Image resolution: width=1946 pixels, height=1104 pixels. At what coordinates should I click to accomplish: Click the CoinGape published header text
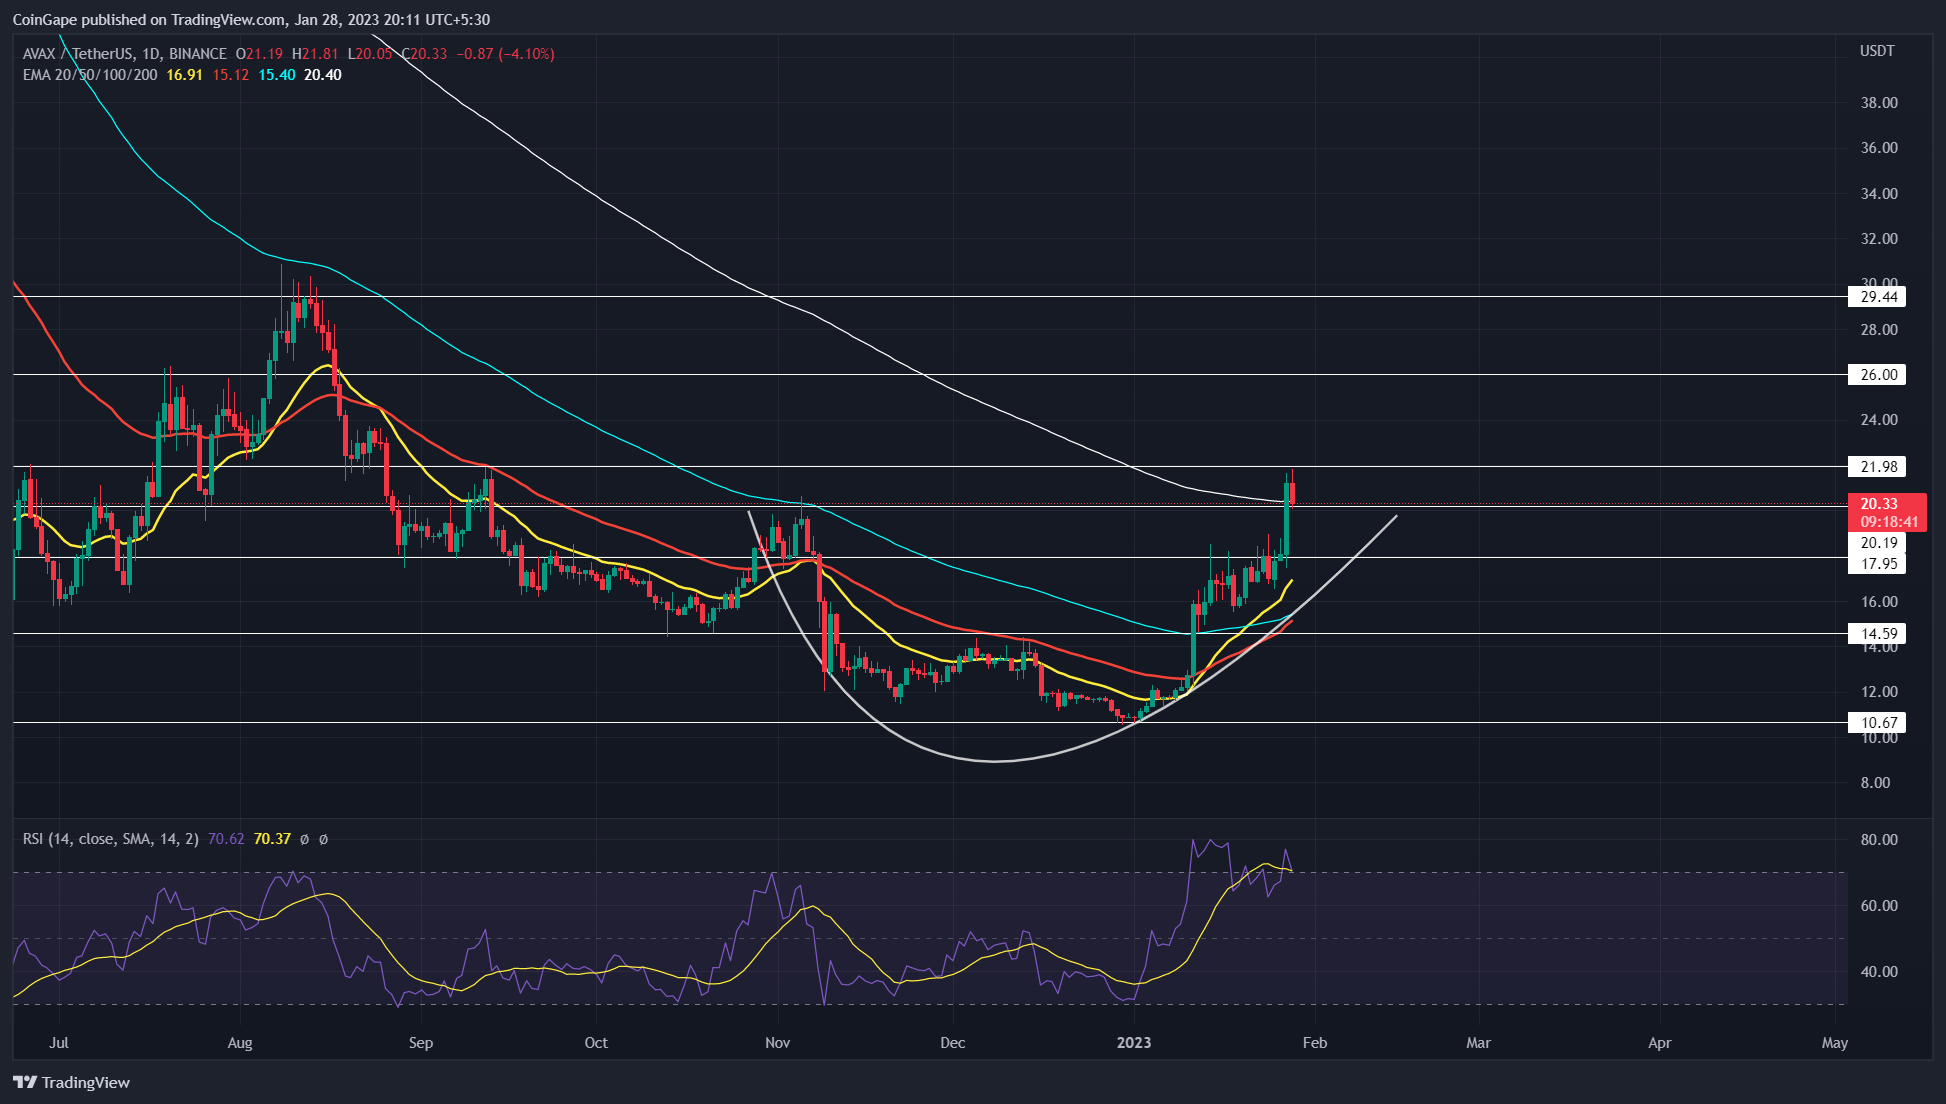pyautogui.click(x=251, y=19)
